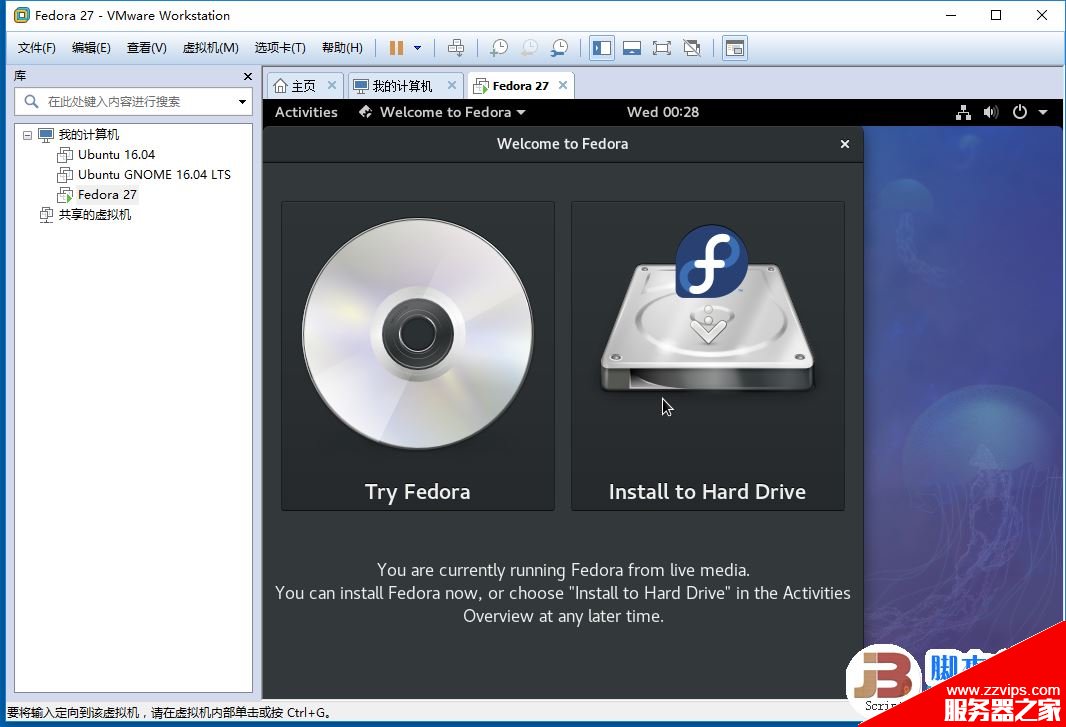The width and height of the screenshot is (1066, 727).
Task: Toggle the library sidebar view icon
Action: [602, 48]
